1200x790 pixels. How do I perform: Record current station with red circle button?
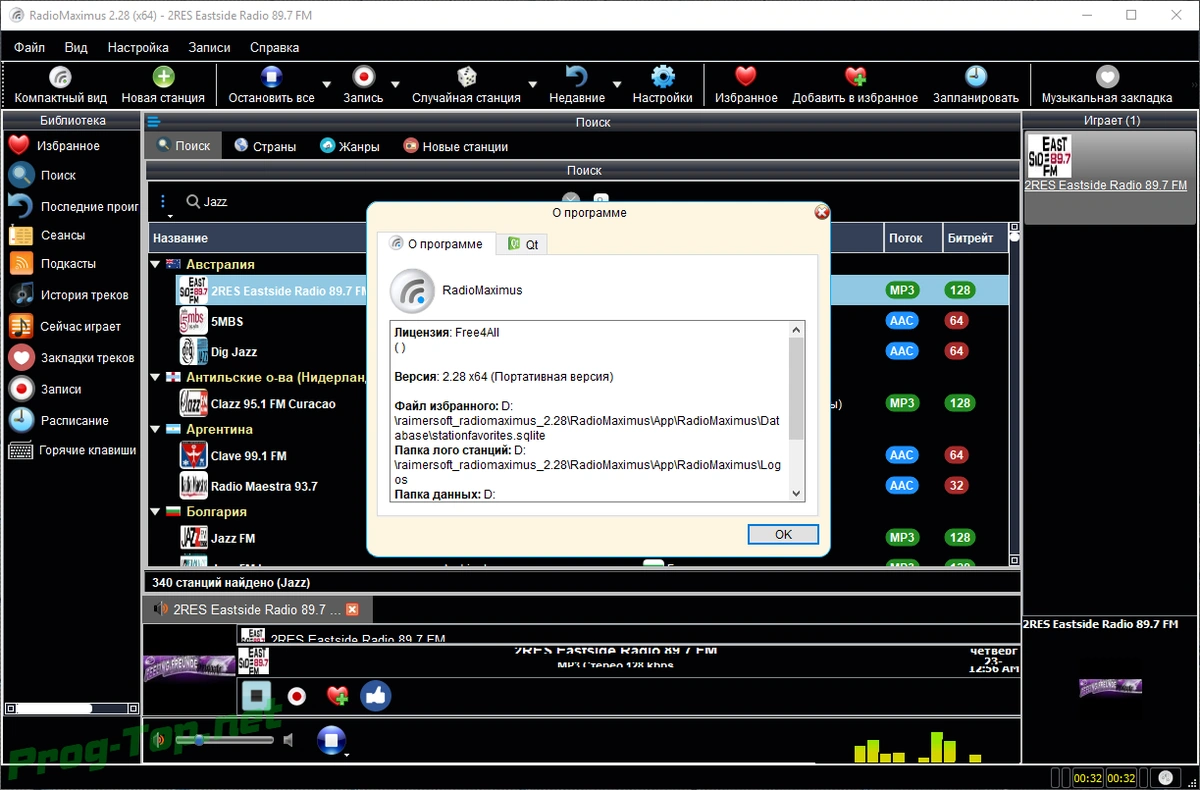pos(296,696)
